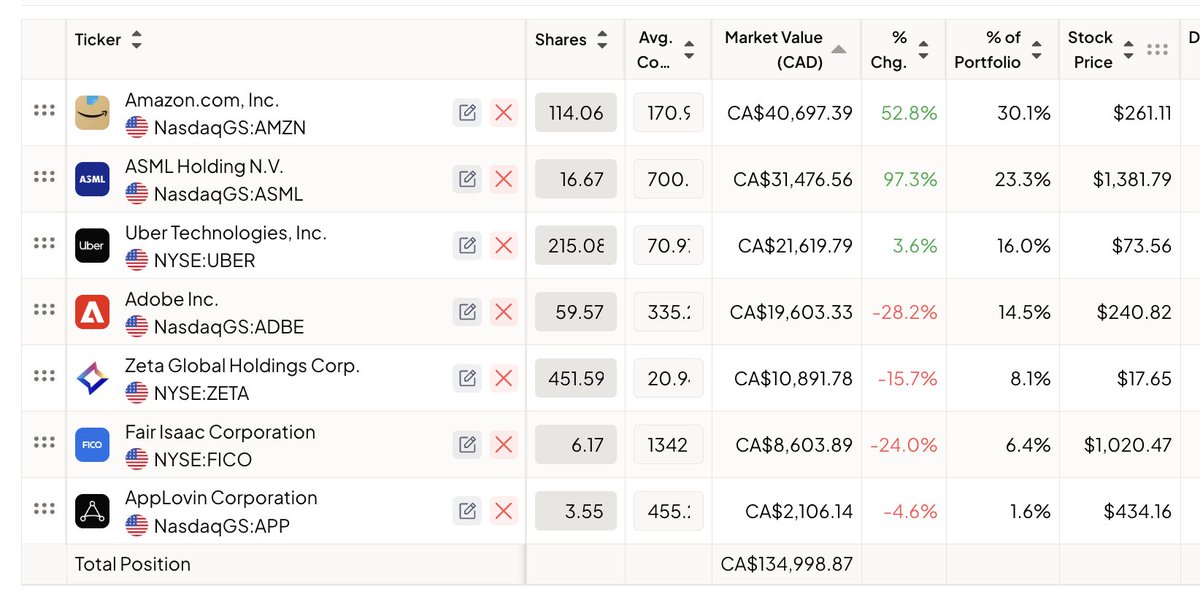Edit FICO shares field 6.17
The image size is (1200, 594).
[x=576, y=444]
